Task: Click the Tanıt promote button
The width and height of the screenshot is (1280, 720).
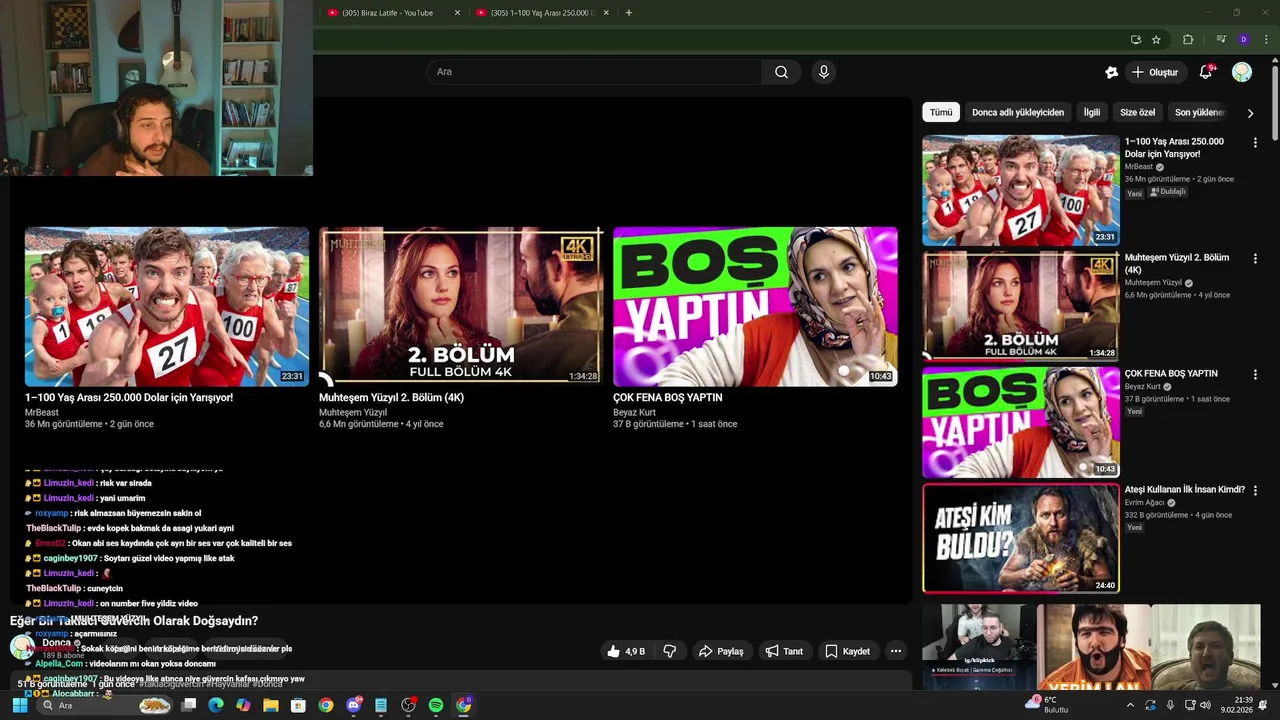Action: point(784,651)
